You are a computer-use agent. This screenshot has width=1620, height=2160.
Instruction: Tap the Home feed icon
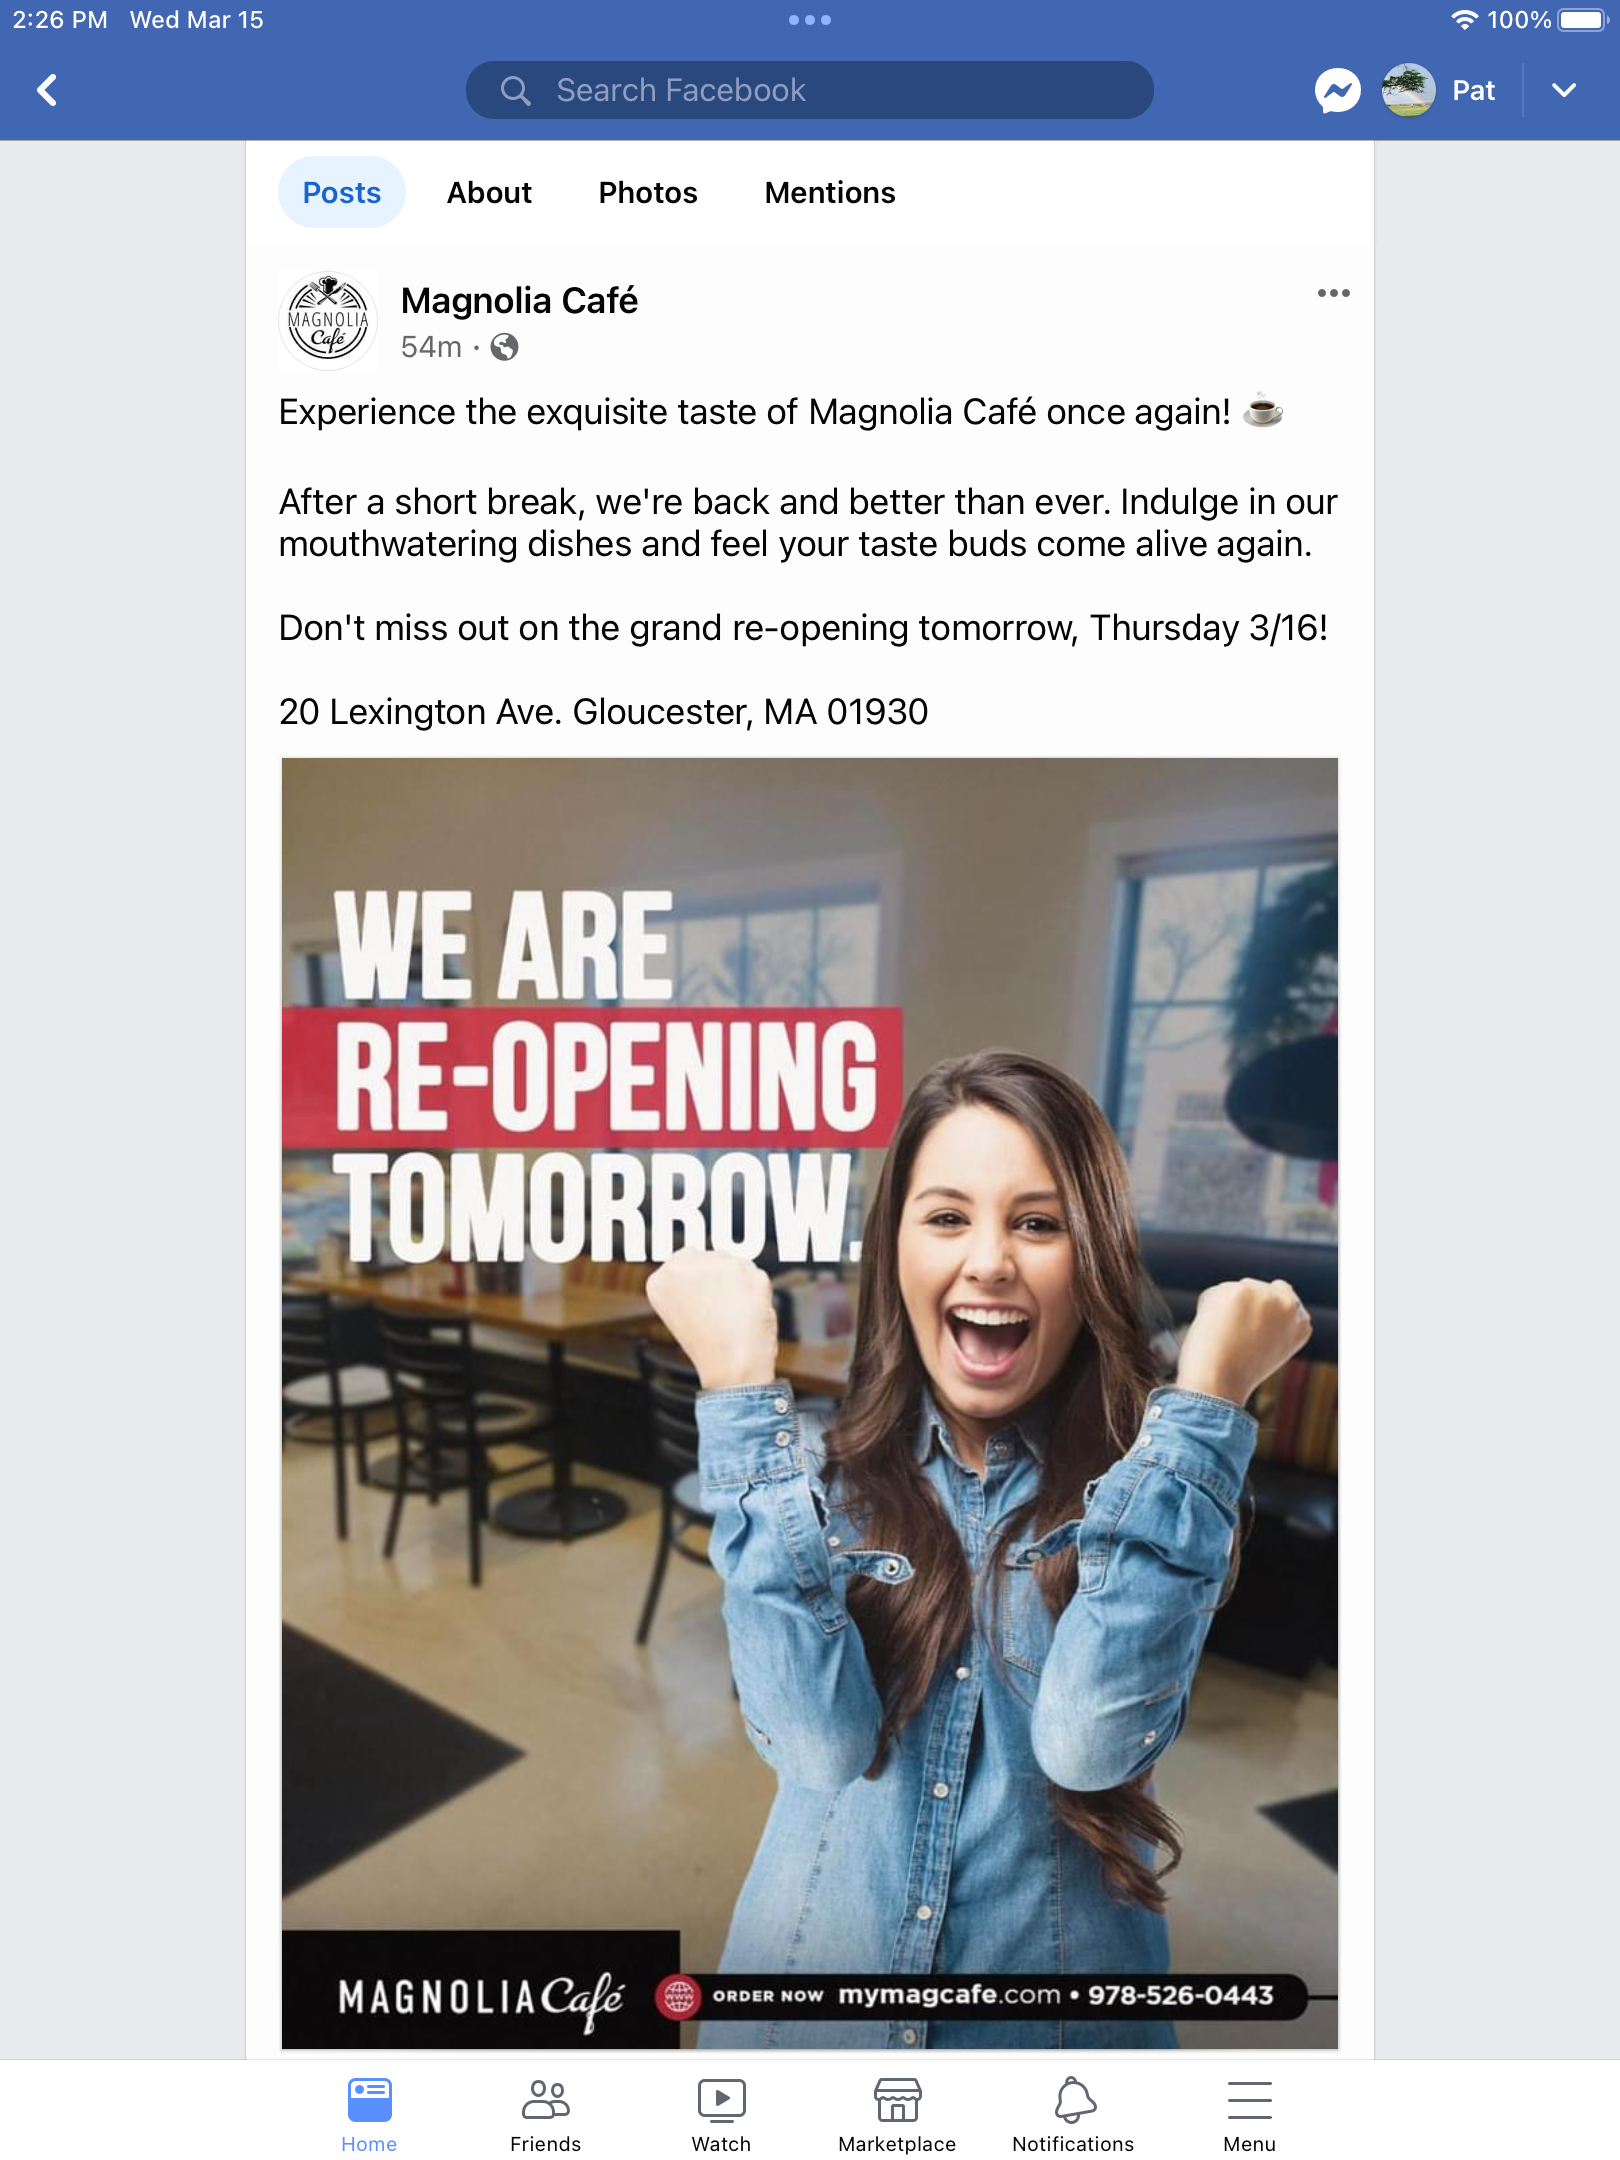[x=369, y=2100]
